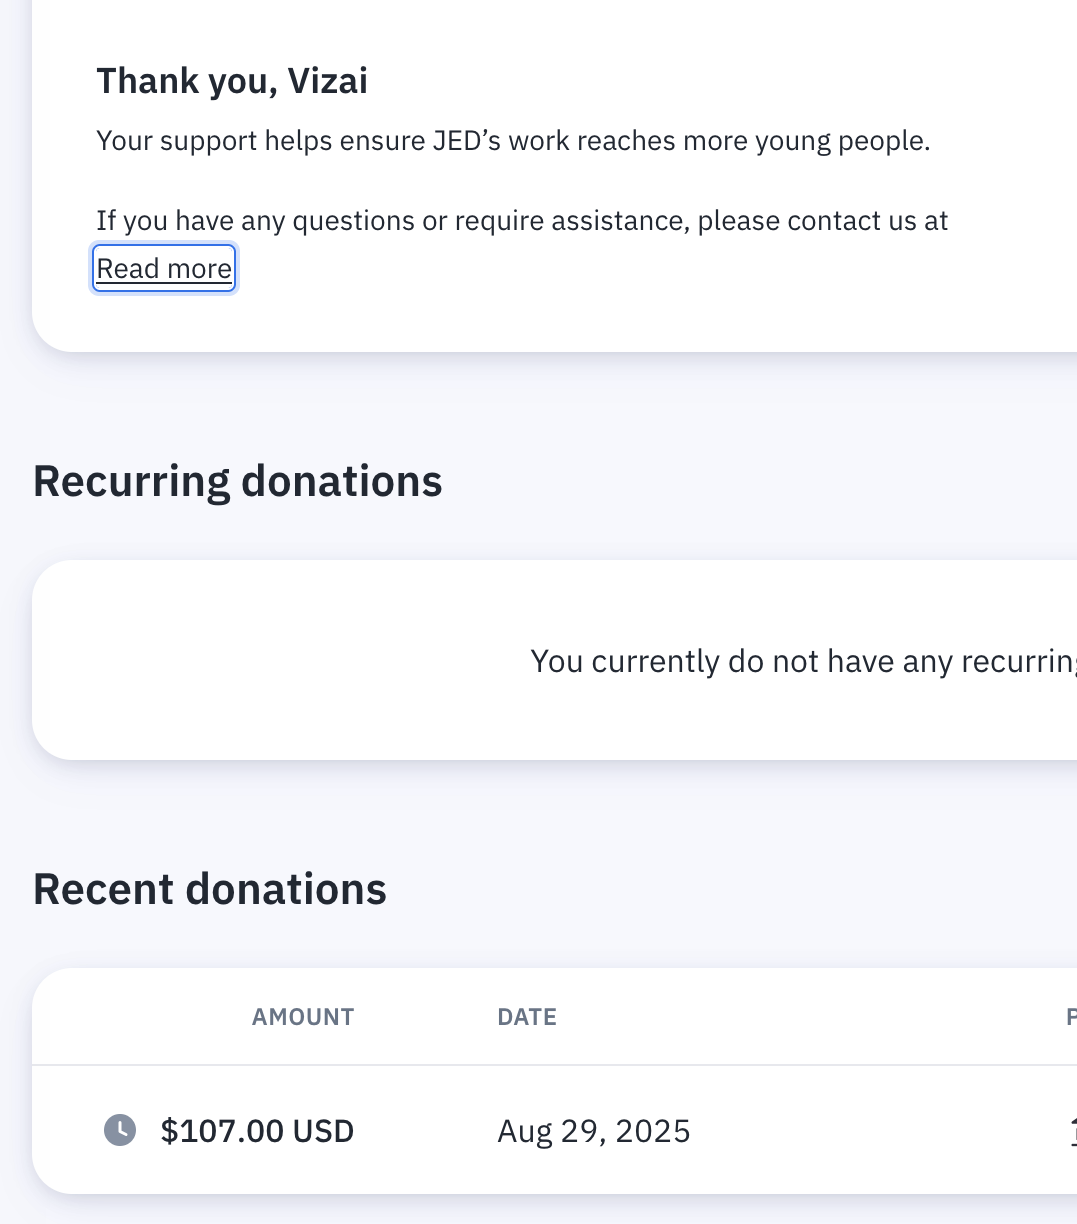1077x1224 pixels.
Task: Click the no recurring donations message
Action: [x=803, y=661]
